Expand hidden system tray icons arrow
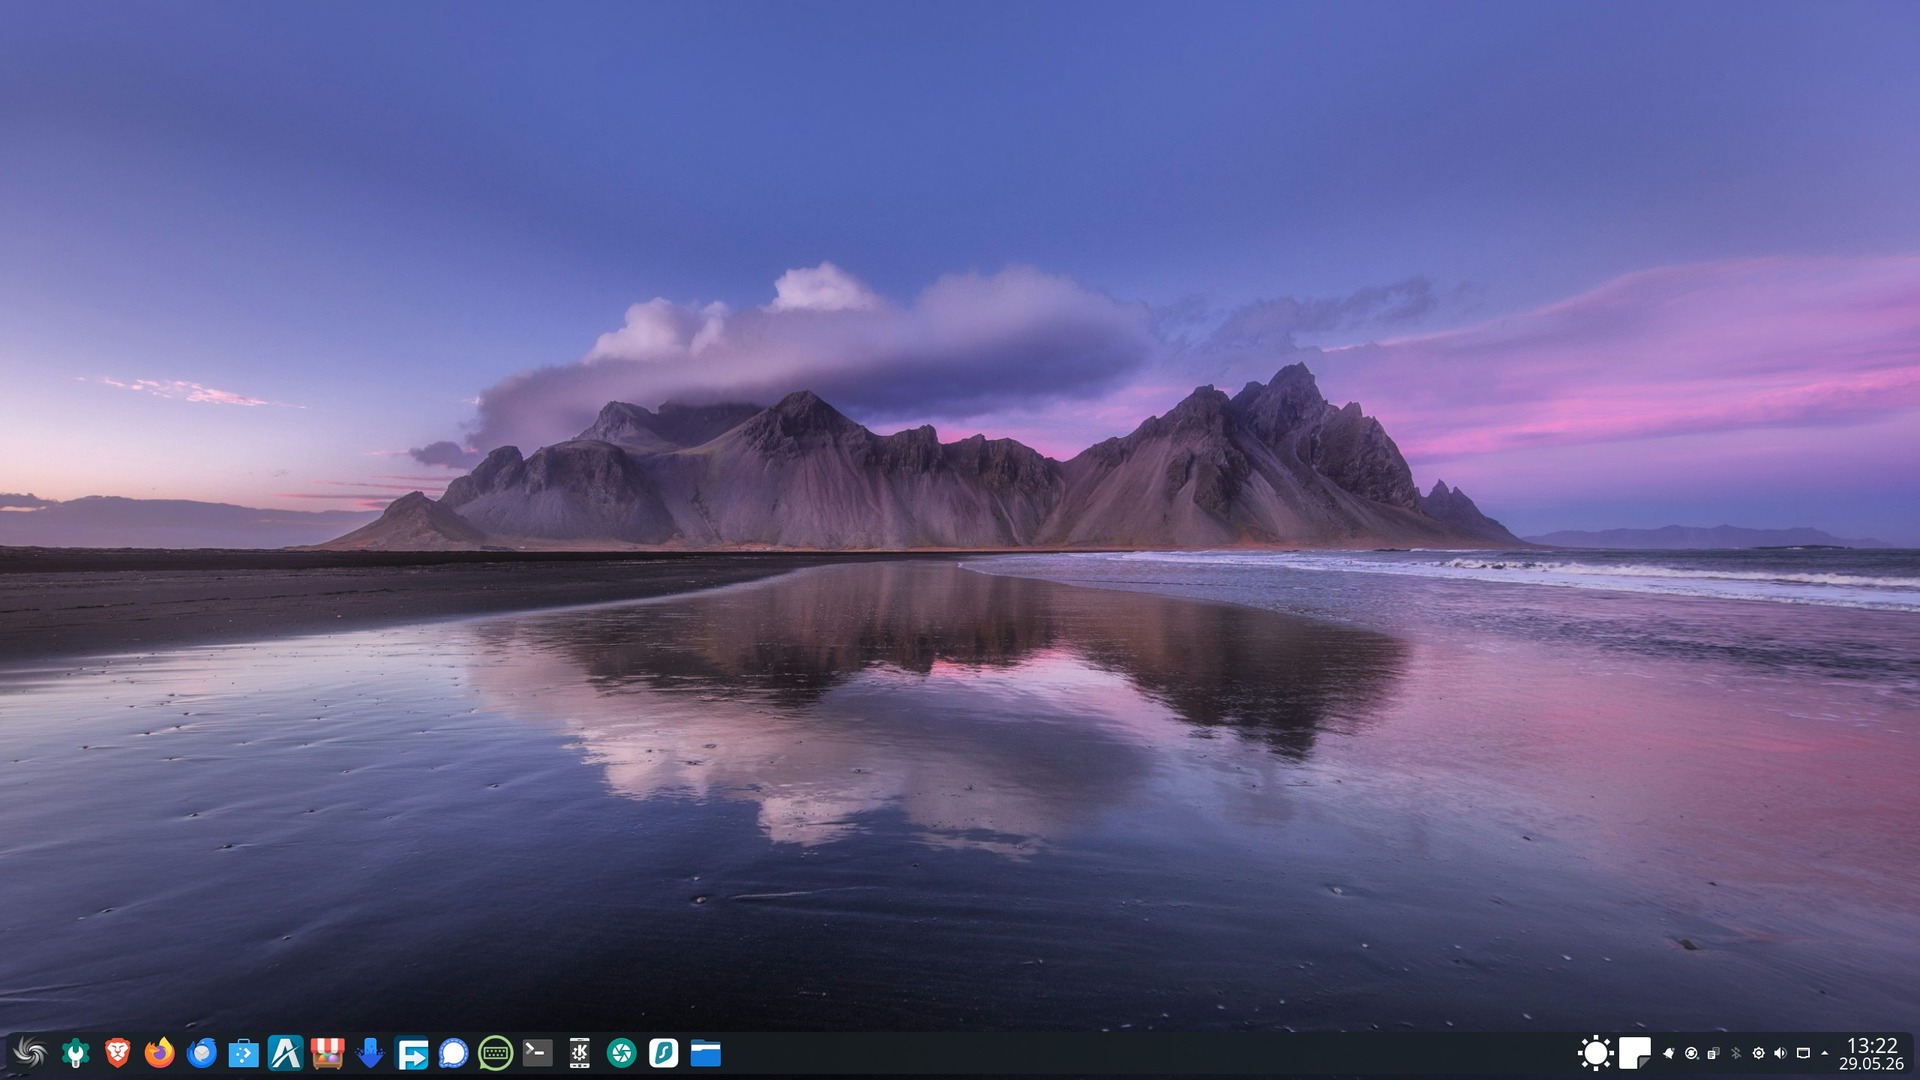 tap(1824, 1053)
